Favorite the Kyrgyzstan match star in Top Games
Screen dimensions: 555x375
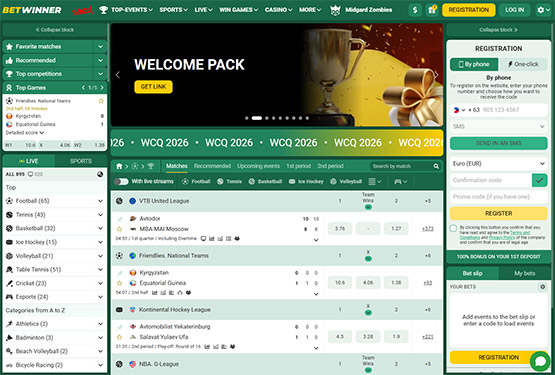click(101, 101)
